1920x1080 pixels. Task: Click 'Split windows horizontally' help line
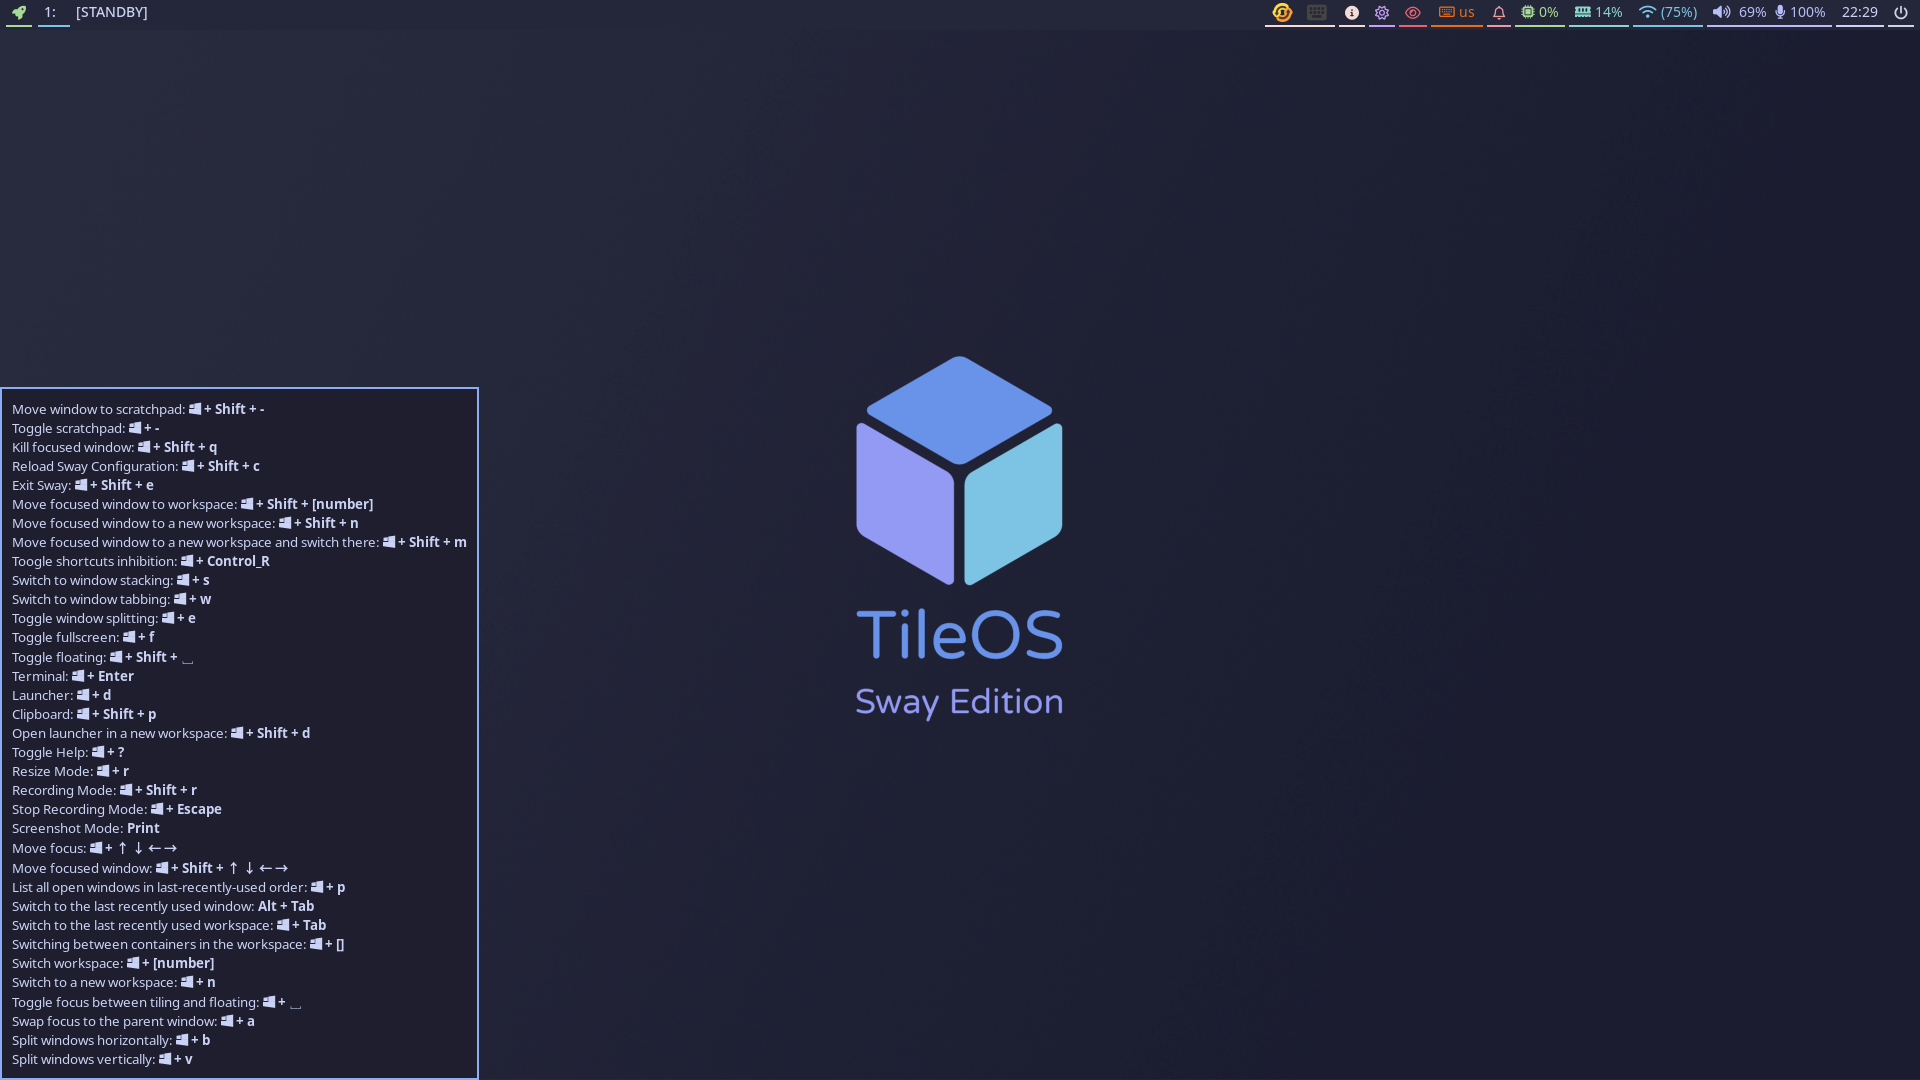coord(111,1040)
